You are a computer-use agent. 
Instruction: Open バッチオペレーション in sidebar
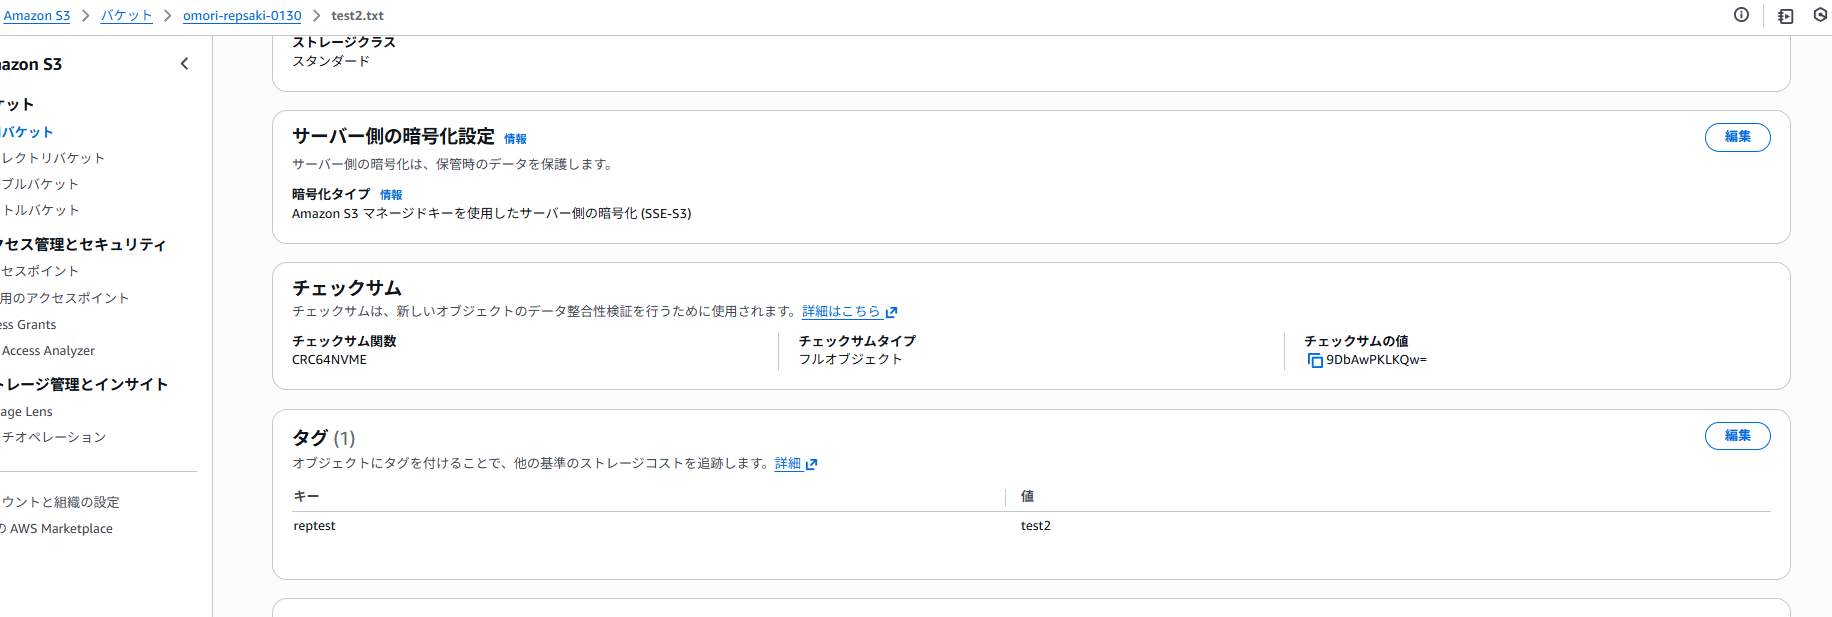point(53,437)
